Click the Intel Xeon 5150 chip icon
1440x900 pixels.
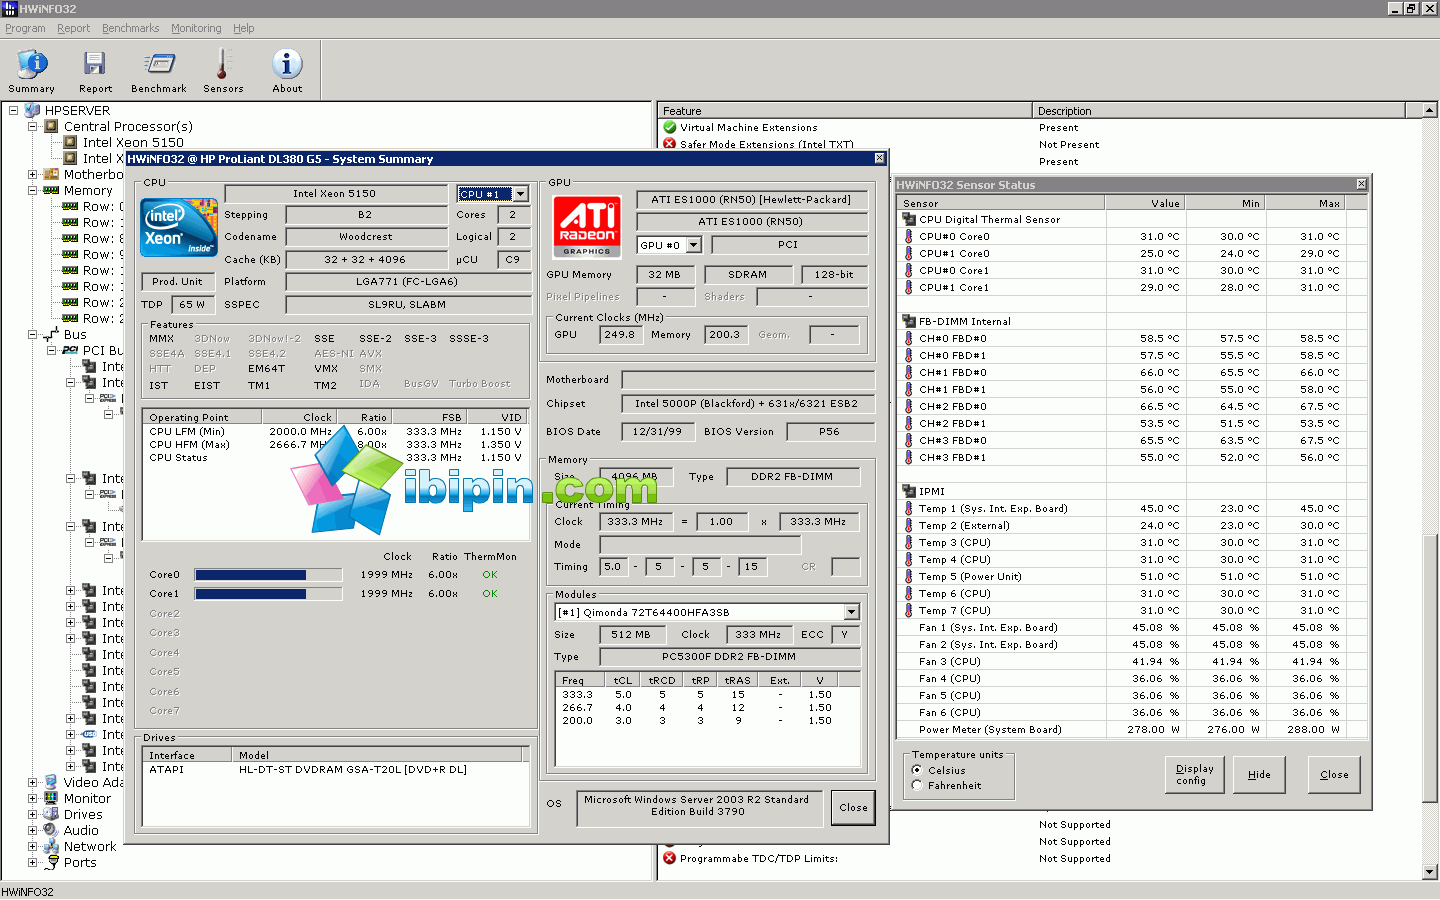point(71,142)
